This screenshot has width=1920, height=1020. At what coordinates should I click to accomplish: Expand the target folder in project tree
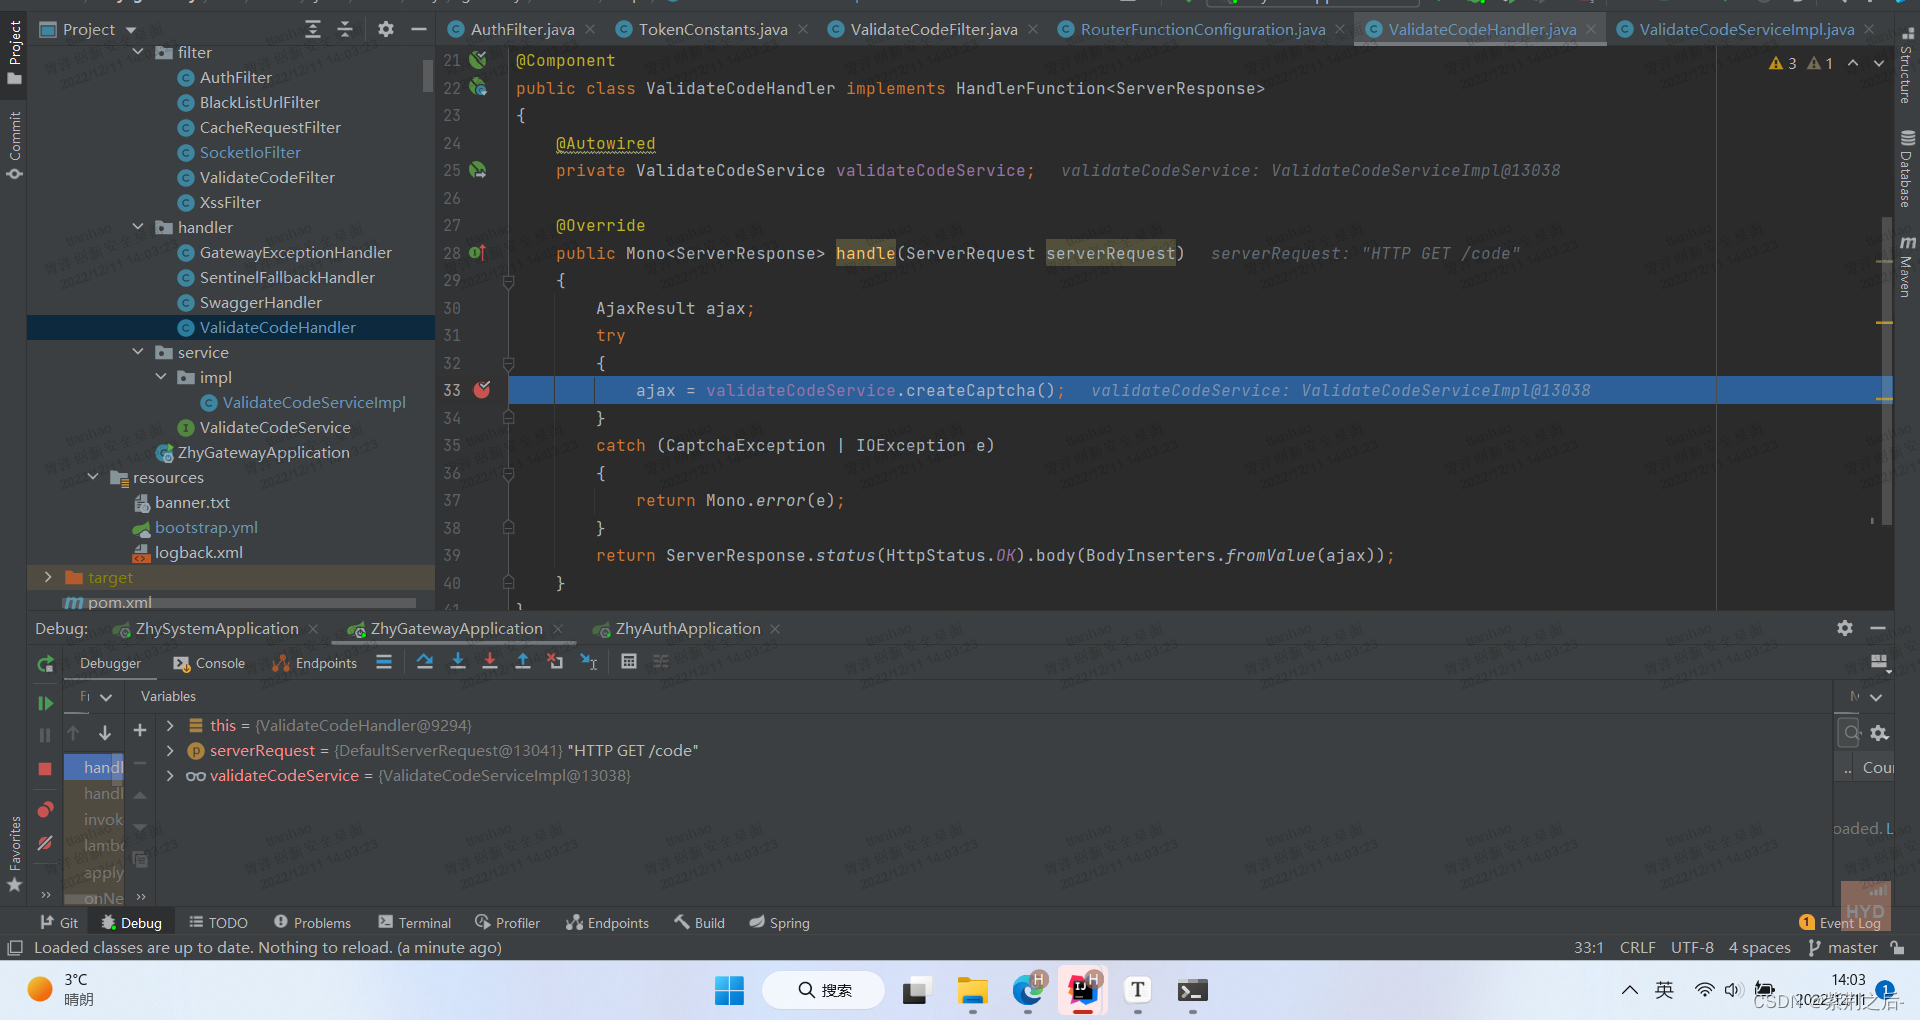click(48, 577)
